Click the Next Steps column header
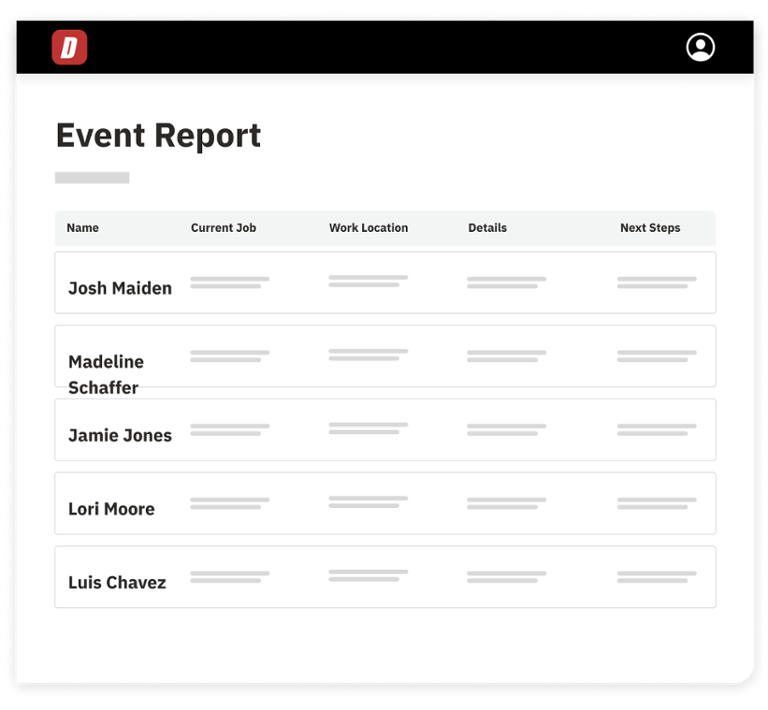Screen dimensions: 768x710 pyautogui.click(x=649, y=228)
